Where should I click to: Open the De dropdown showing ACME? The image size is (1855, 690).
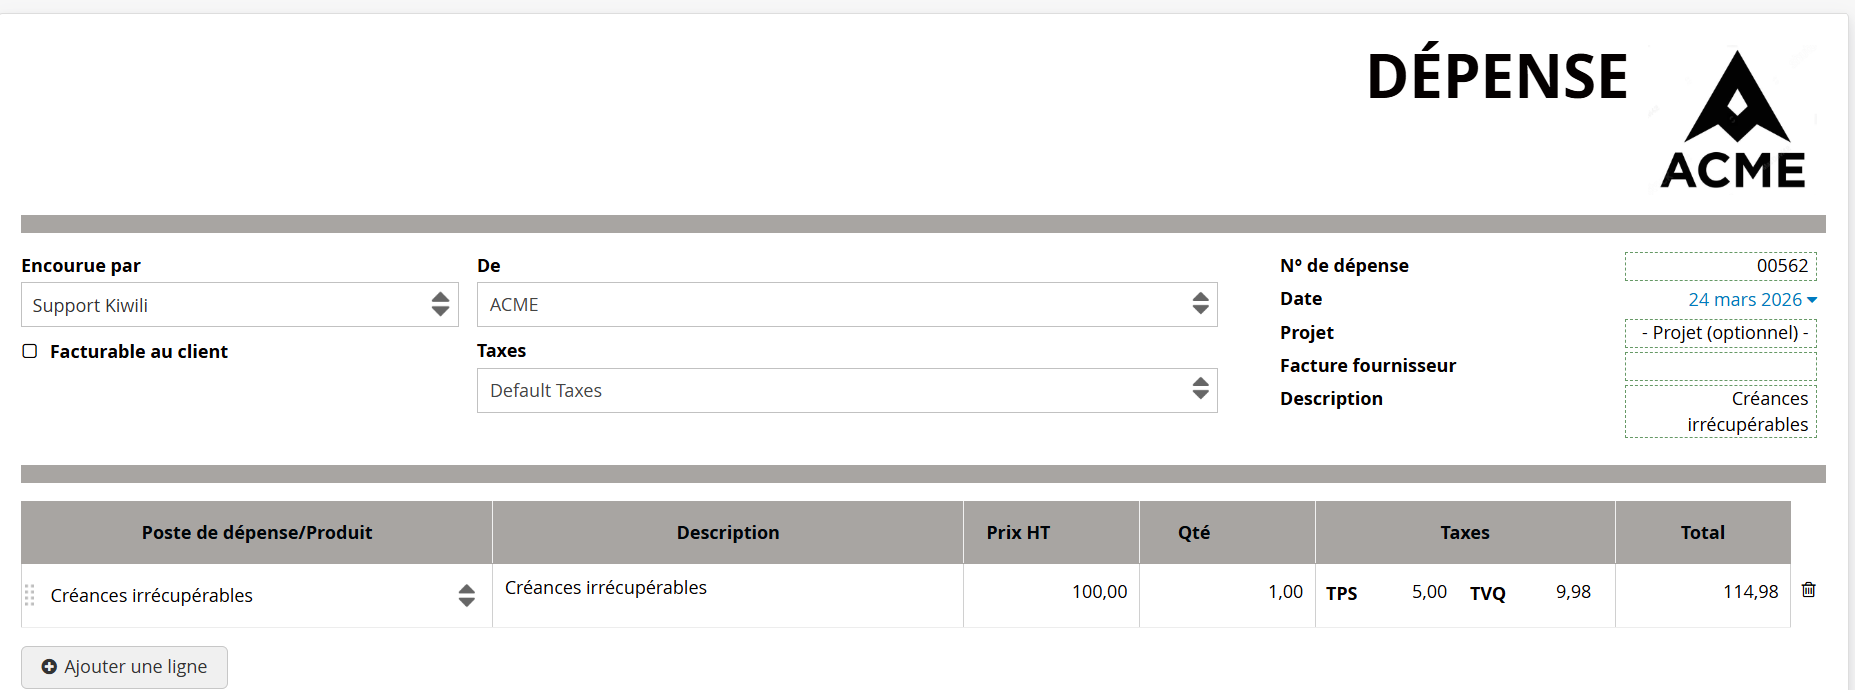click(847, 304)
